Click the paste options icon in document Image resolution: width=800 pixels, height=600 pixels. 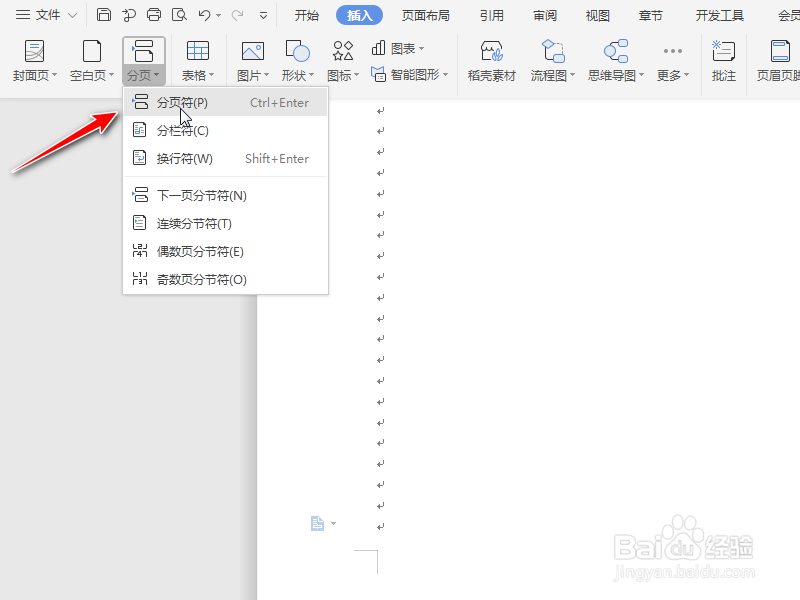click(317, 523)
